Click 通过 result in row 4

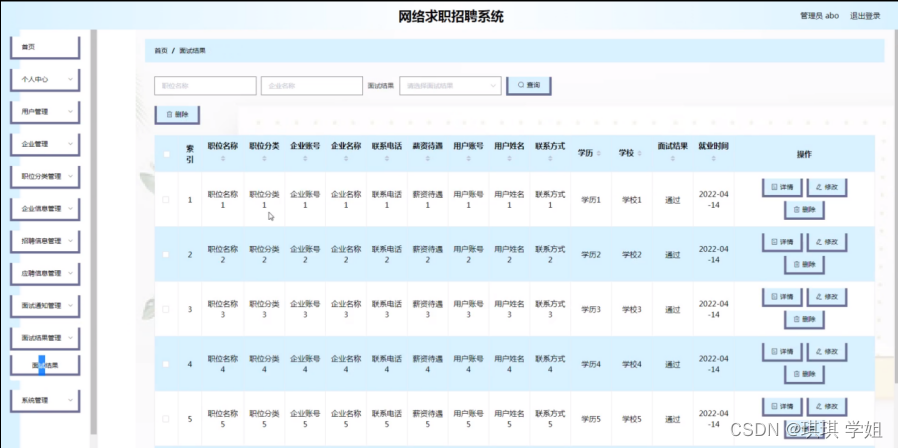point(672,364)
